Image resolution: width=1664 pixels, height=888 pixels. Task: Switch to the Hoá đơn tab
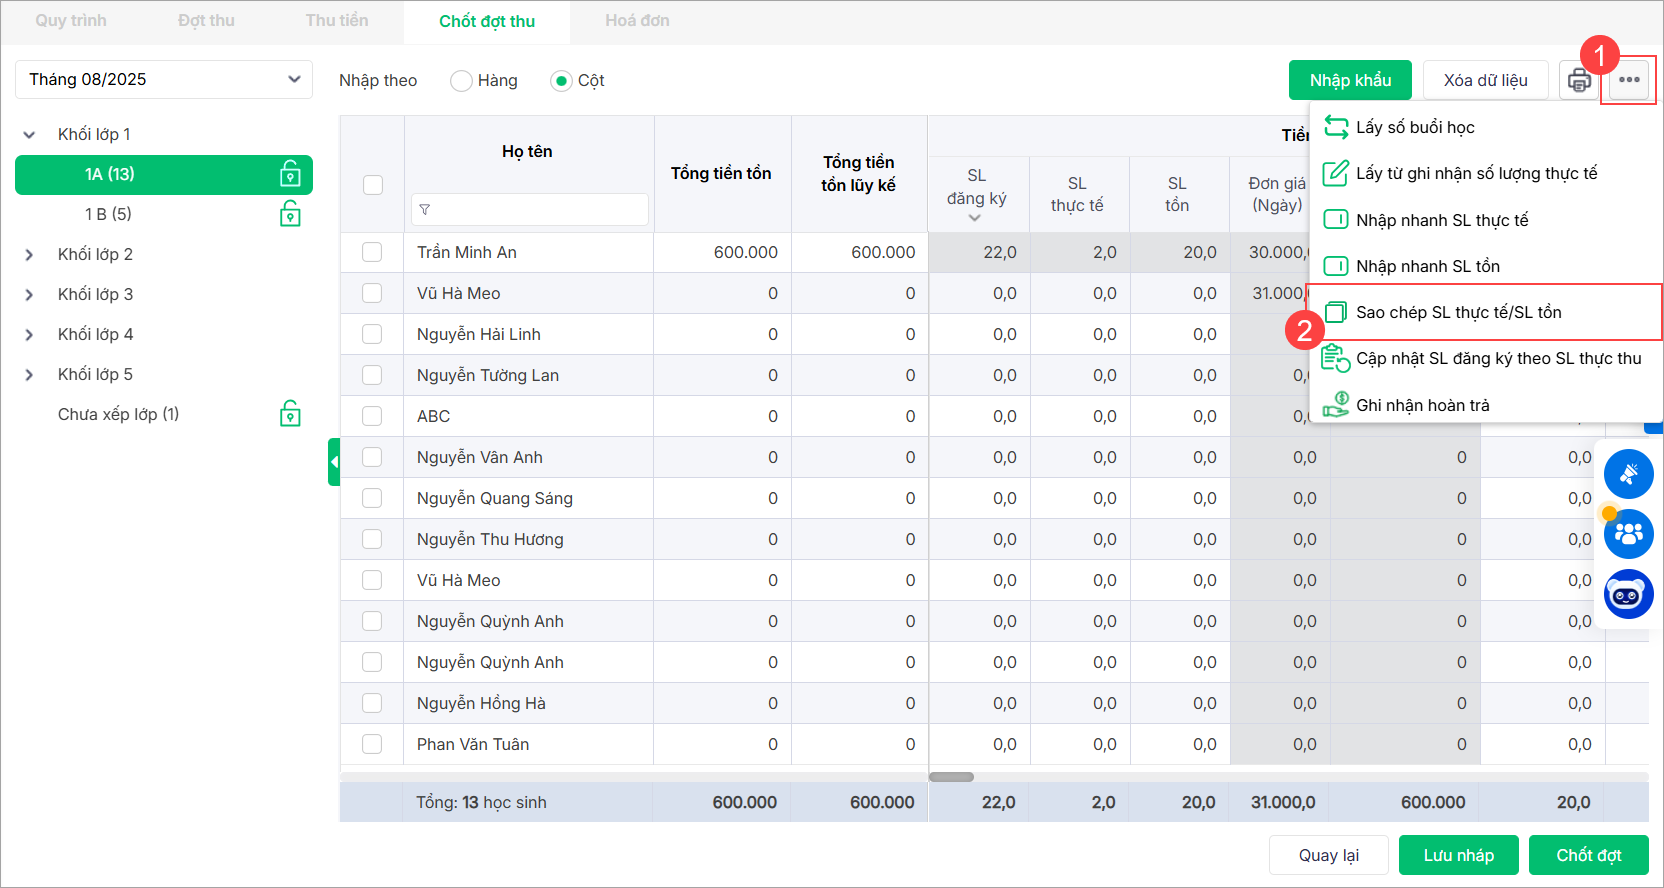pos(637,21)
